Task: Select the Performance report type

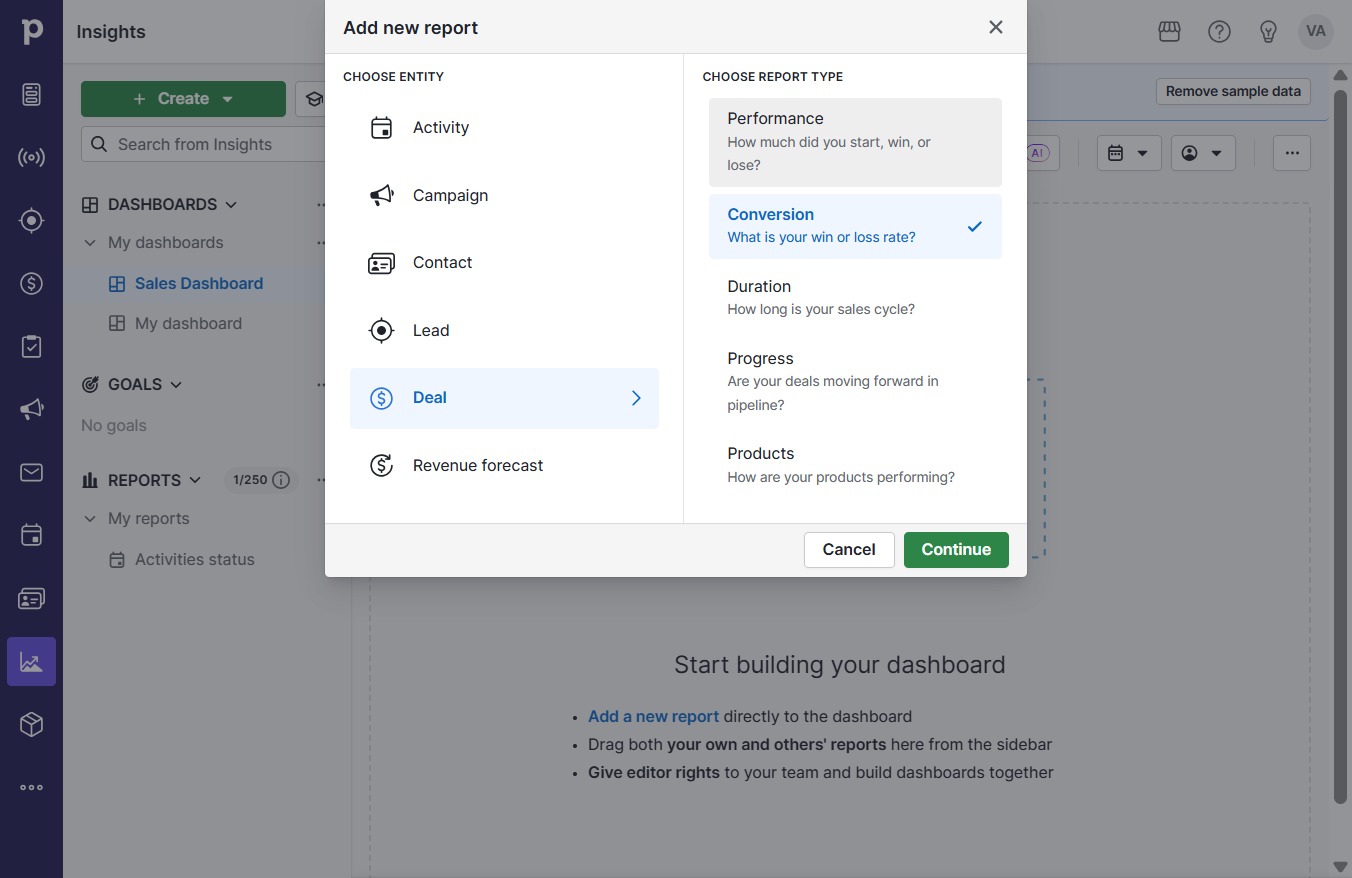Action: click(855, 142)
